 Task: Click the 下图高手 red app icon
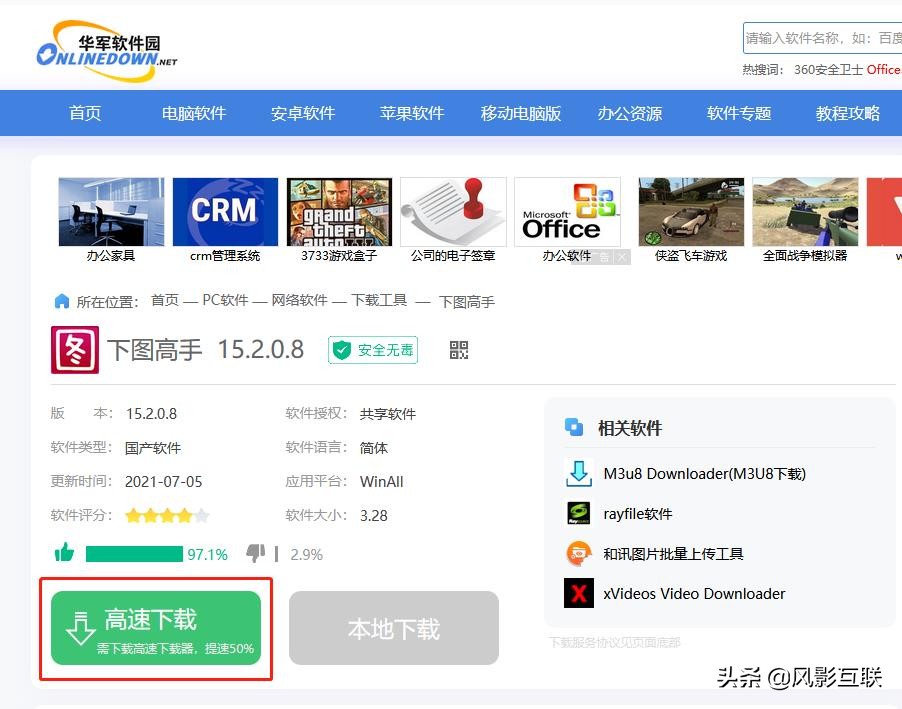pos(74,351)
